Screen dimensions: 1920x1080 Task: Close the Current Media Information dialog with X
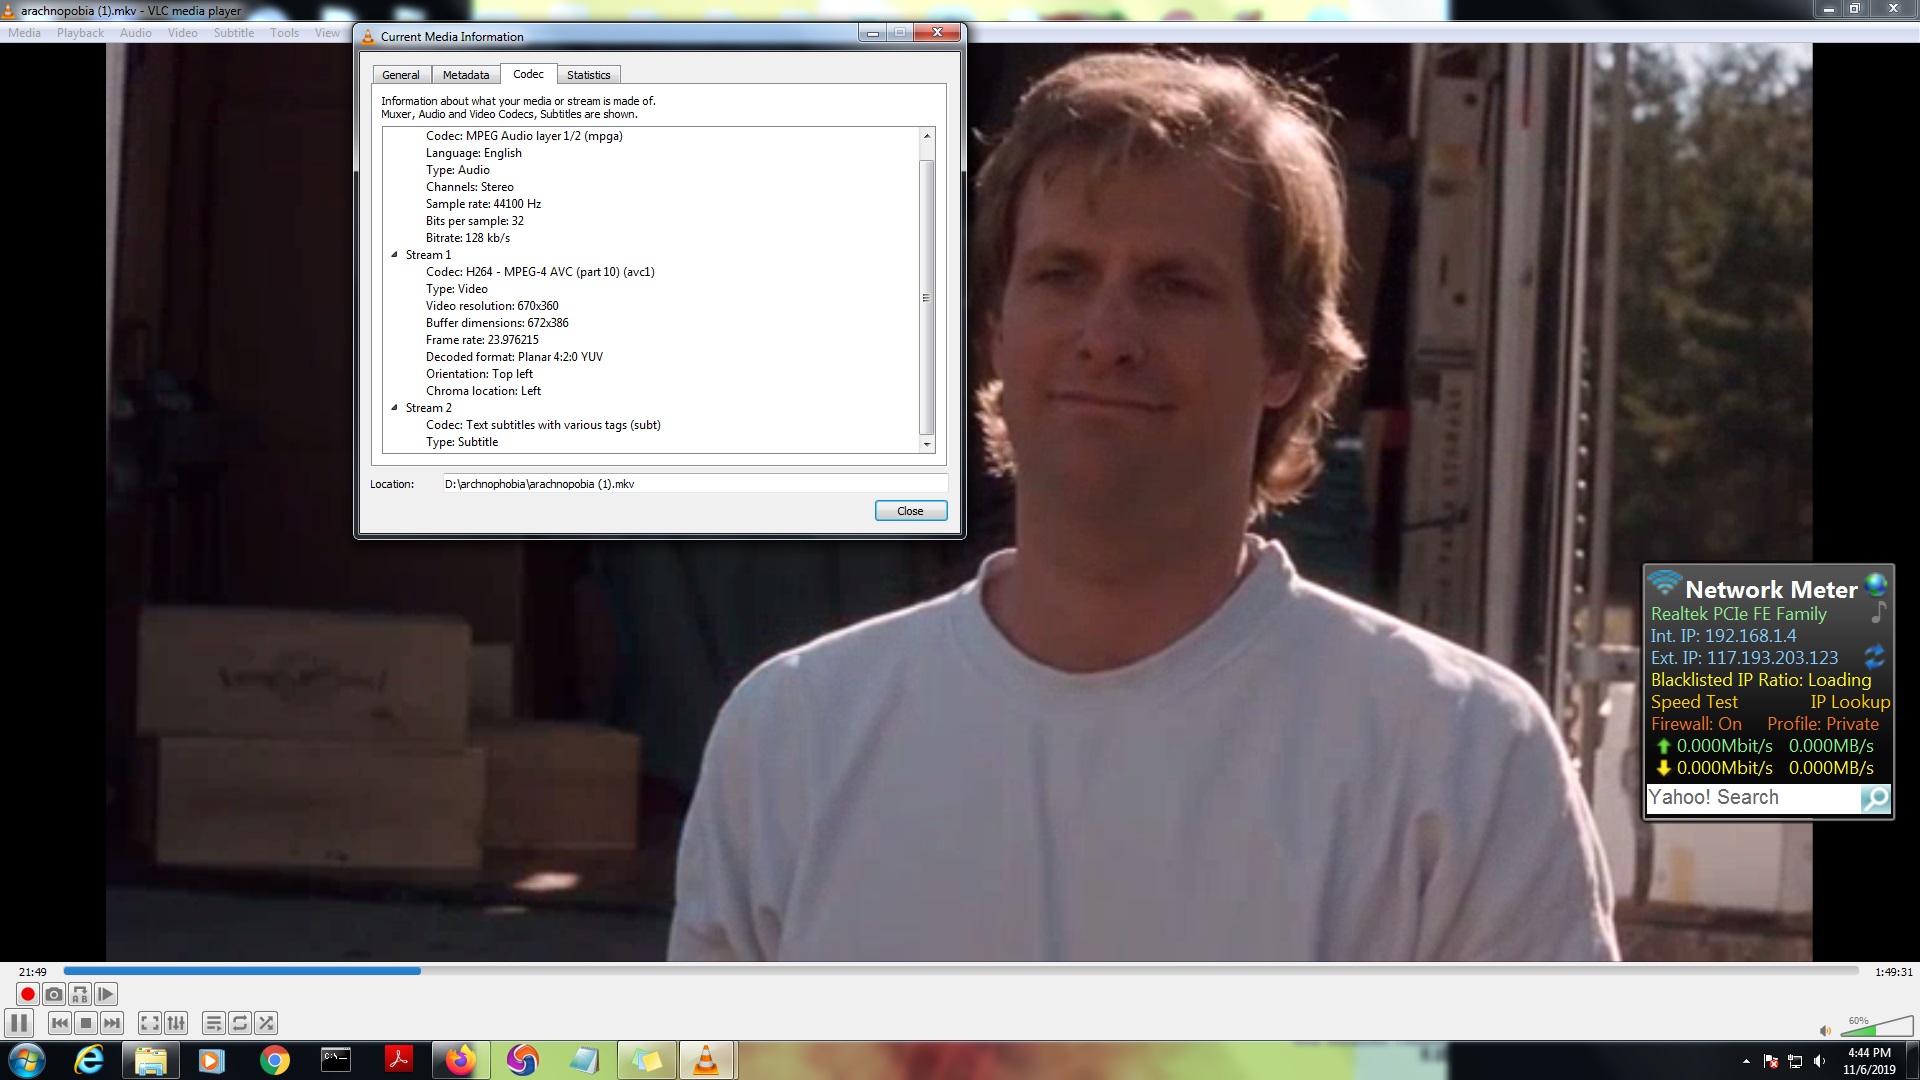(x=937, y=32)
